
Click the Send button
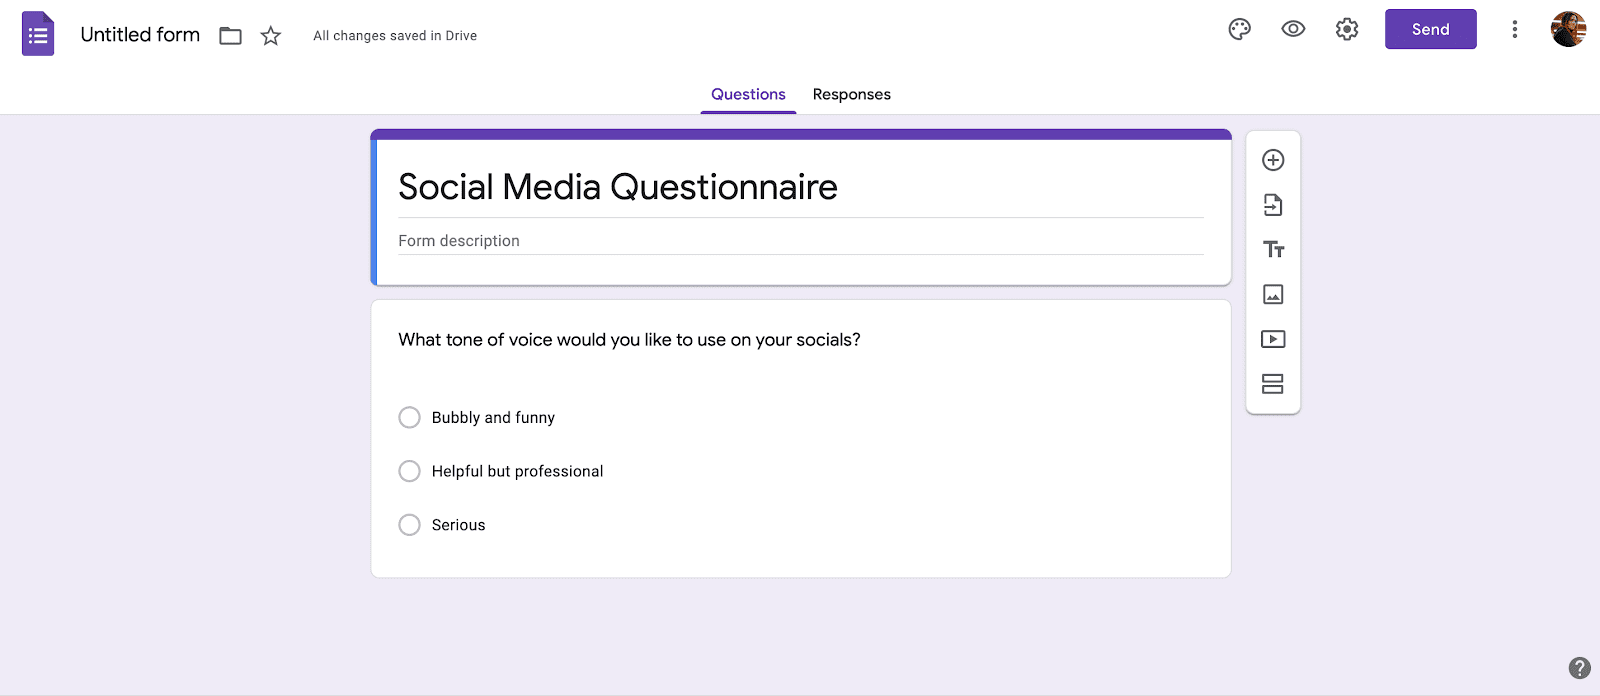[1430, 29]
